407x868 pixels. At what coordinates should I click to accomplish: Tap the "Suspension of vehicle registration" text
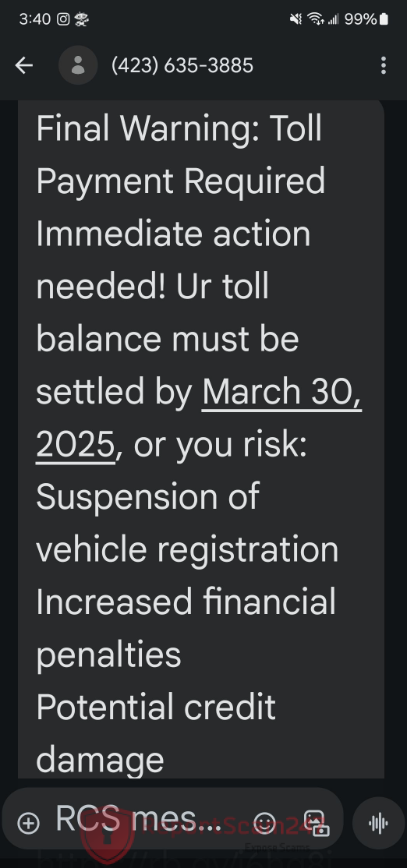(187, 523)
